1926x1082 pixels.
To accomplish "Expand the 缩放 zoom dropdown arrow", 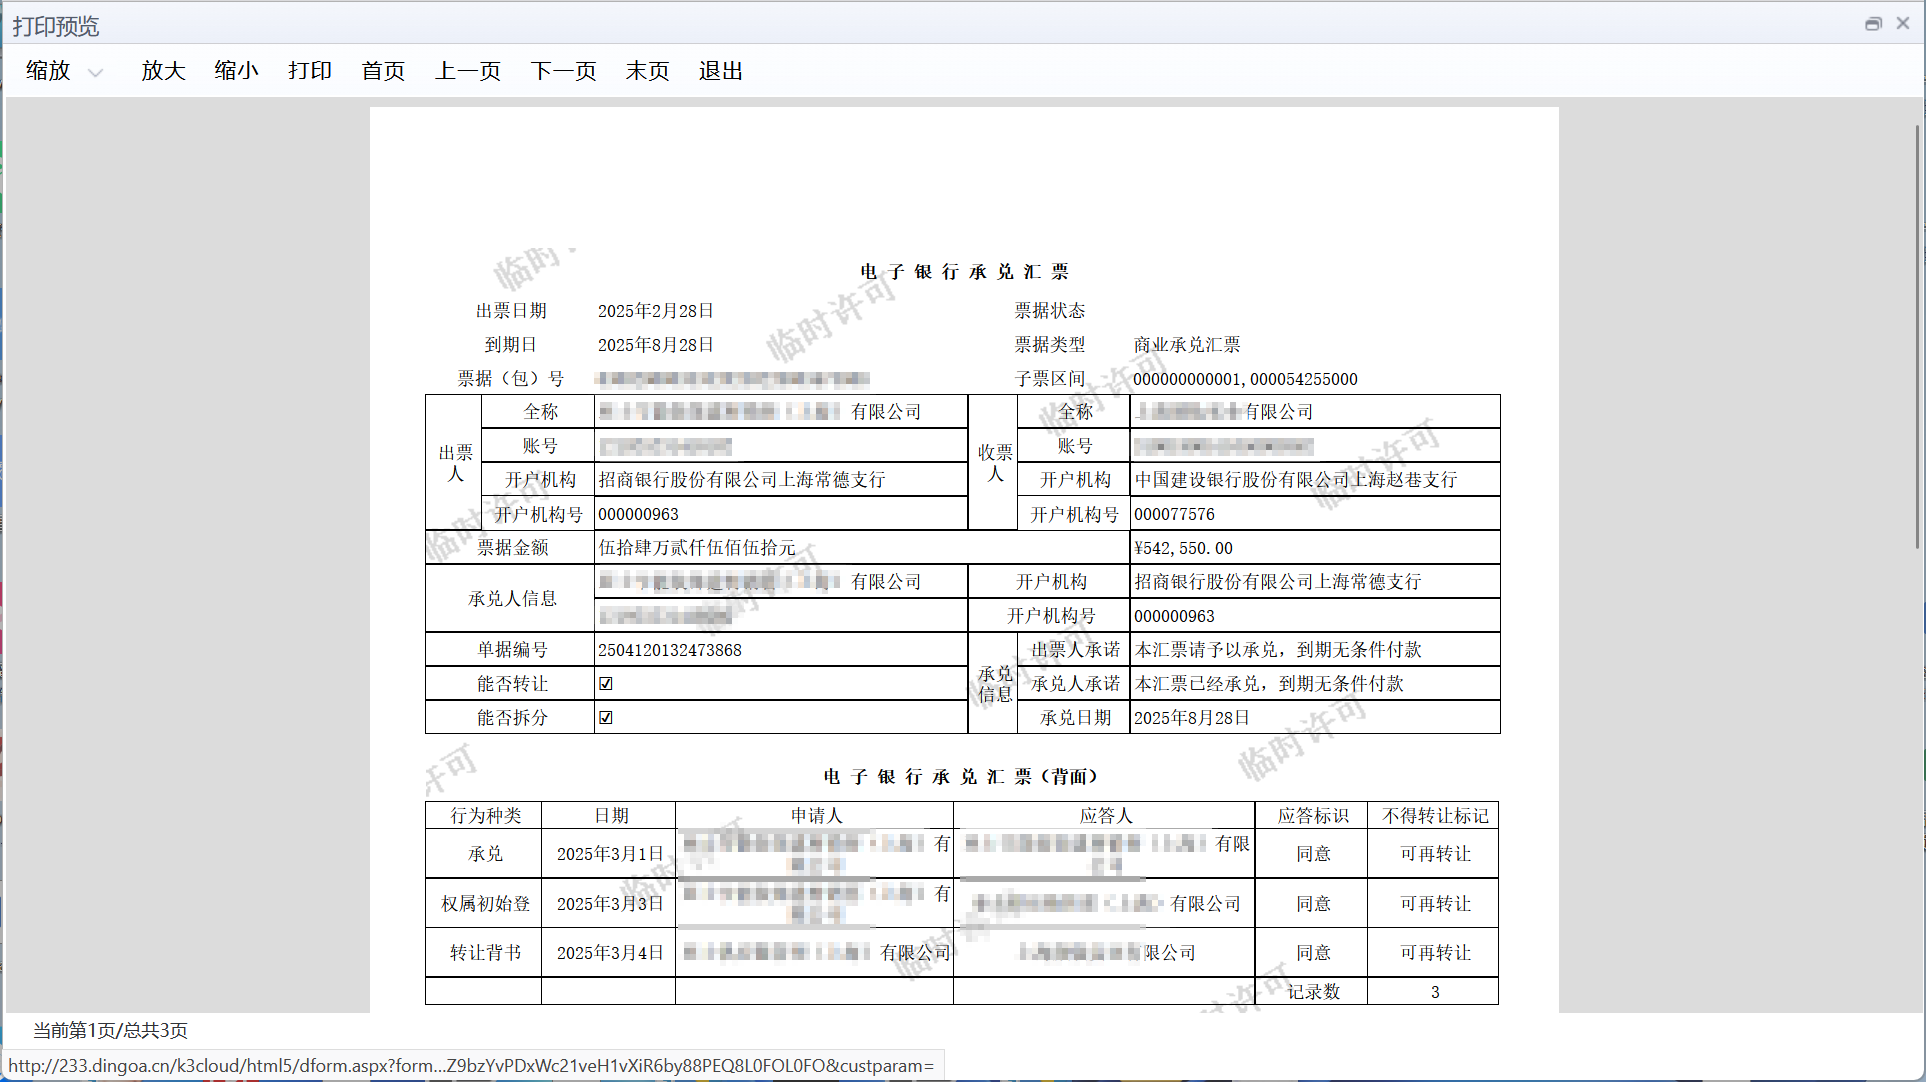I will pyautogui.click(x=96, y=72).
